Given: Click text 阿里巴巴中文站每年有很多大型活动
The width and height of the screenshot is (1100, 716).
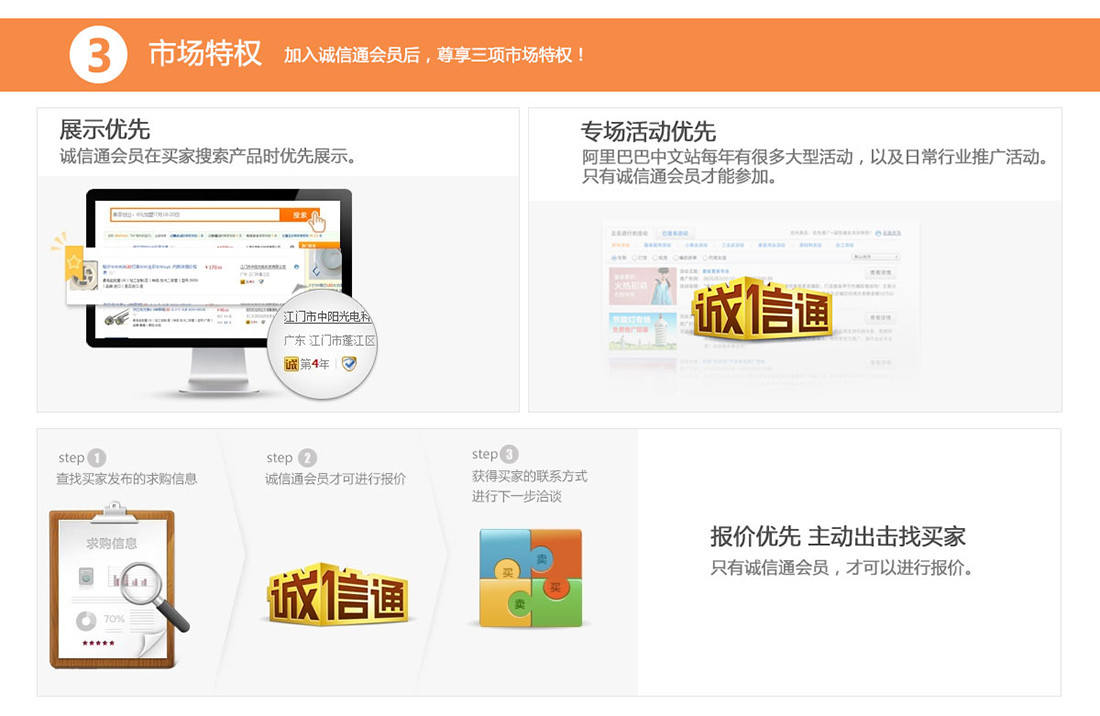Looking at the screenshot, I should [717, 156].
